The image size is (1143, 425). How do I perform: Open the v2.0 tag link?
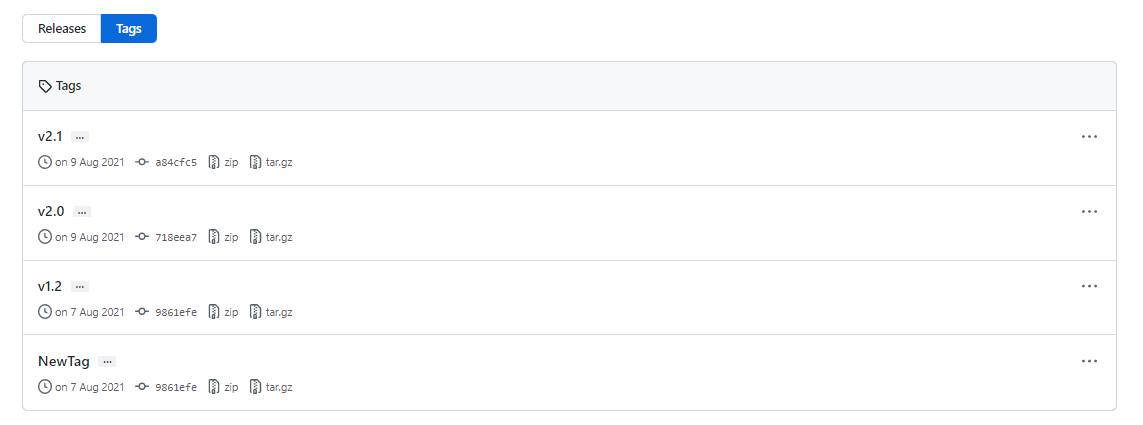[51, 211]
